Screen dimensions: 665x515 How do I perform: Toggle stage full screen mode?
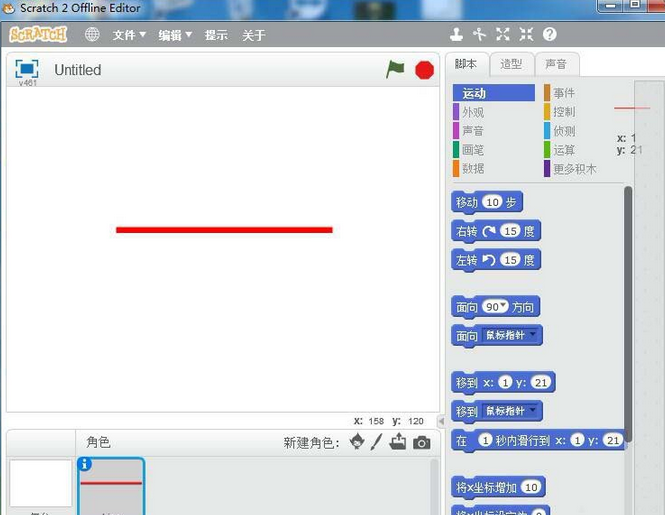click(x=27, y=68)
